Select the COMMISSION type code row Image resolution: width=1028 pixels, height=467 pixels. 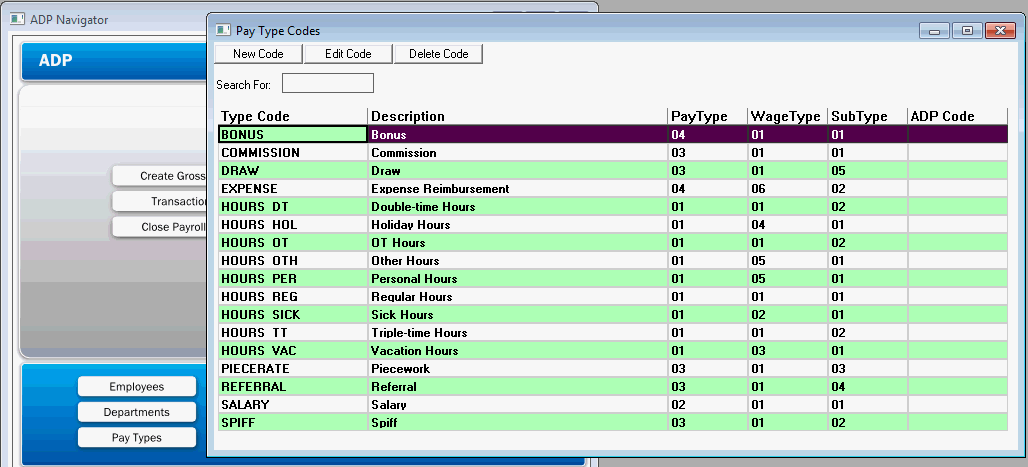612,152
